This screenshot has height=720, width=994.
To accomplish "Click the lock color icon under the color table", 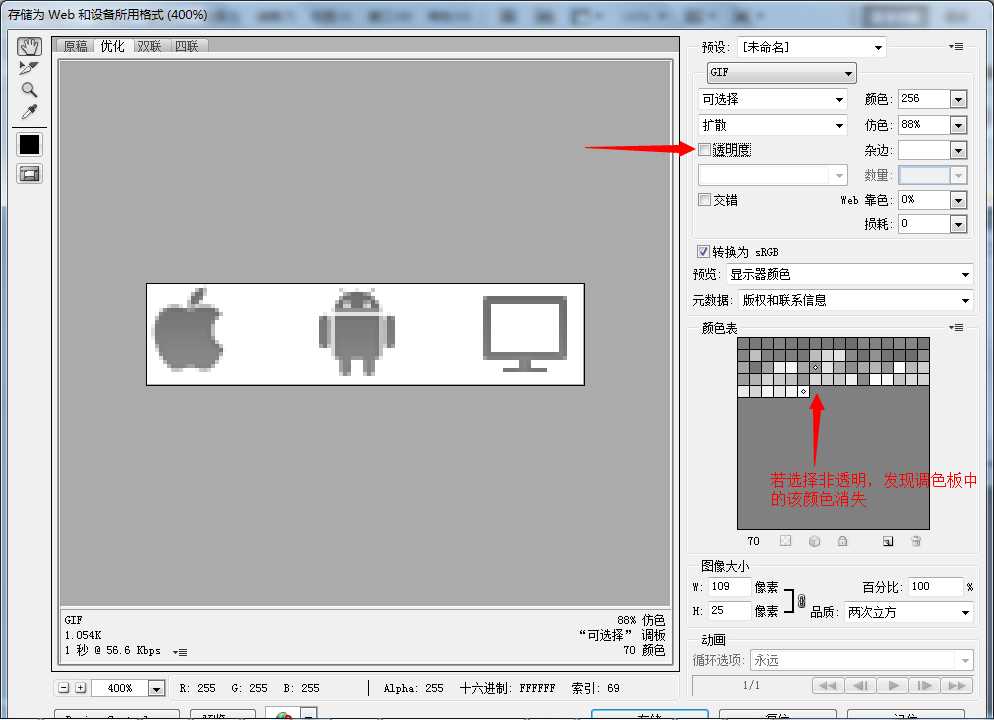I will (x=842, y=541).
